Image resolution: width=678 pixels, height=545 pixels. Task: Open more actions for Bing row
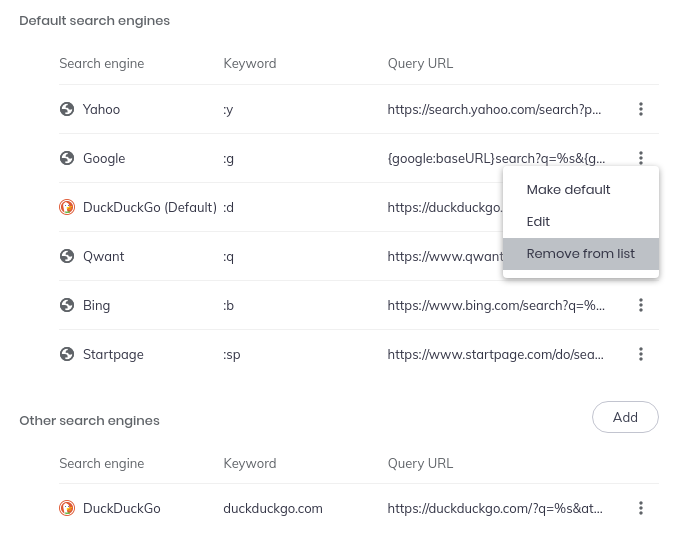(x=641, y=305)
